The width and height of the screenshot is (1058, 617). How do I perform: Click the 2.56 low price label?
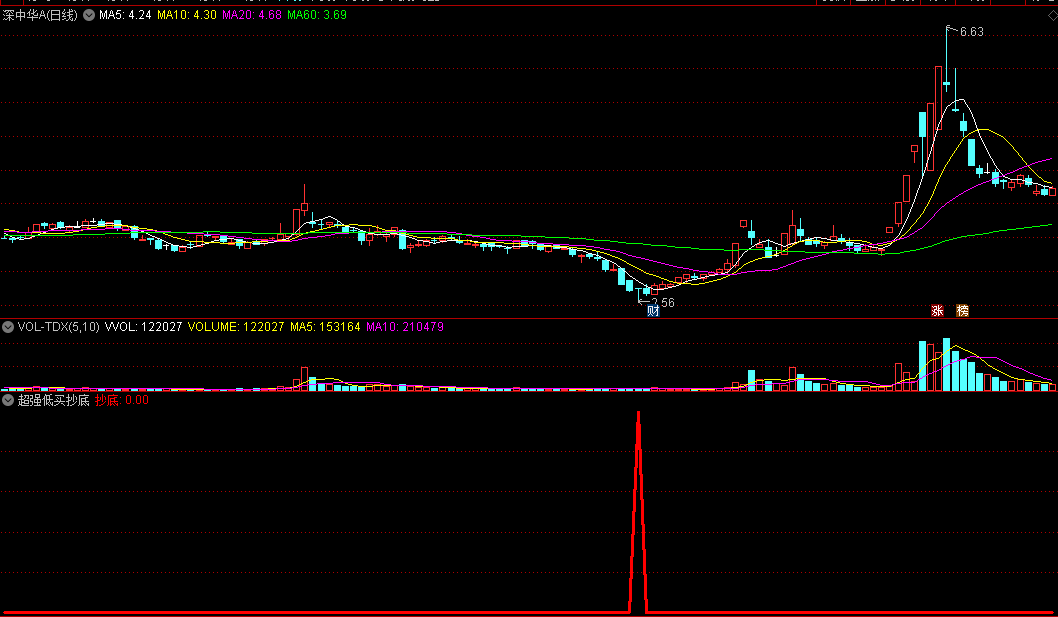pyautogui.click(x=663, y=302)
